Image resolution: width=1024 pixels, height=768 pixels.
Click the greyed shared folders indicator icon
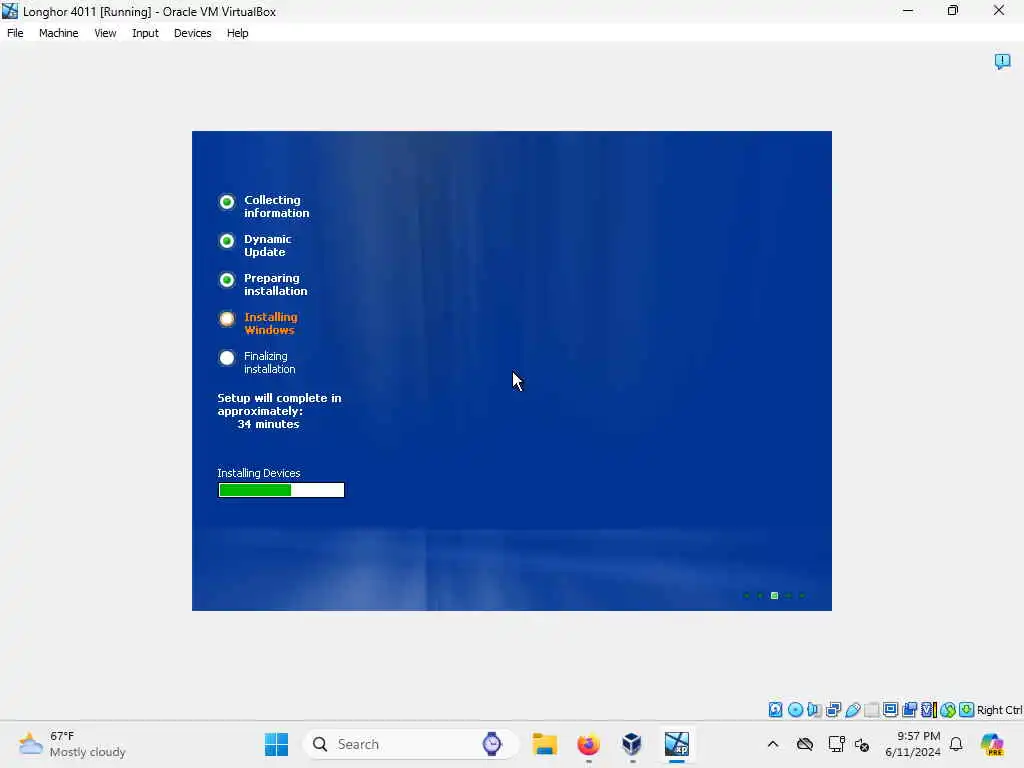pyautogui.click(x=871, y=710)
